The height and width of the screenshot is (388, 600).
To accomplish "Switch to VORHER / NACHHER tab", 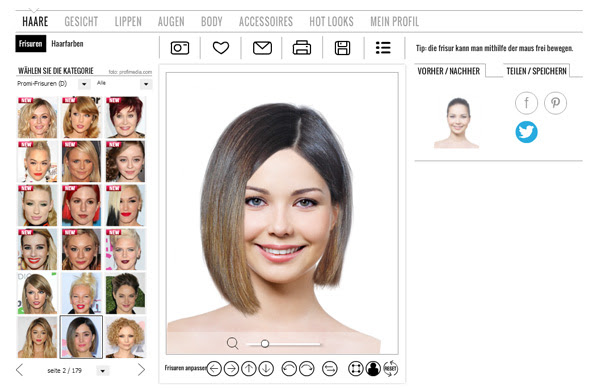I will pyautogui.click(x=449, y=71).
